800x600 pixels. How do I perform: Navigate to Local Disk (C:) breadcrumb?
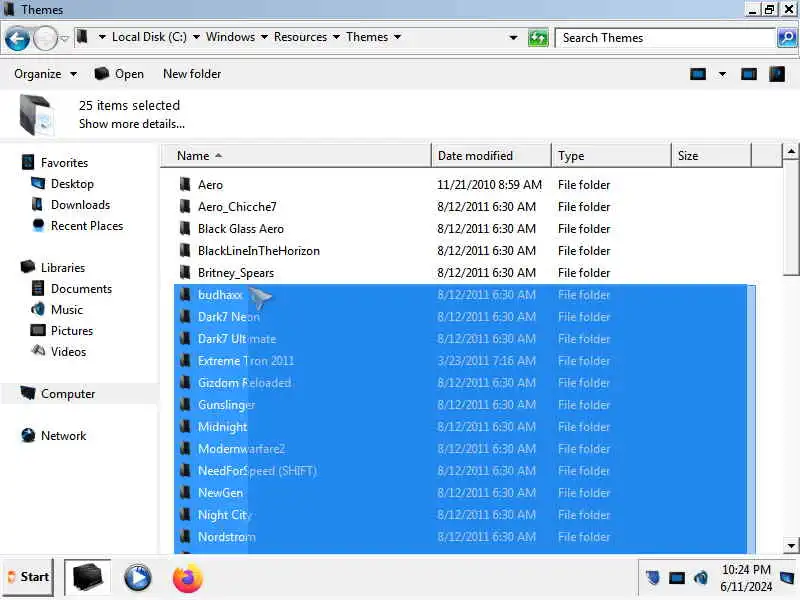tap(149, 37)
